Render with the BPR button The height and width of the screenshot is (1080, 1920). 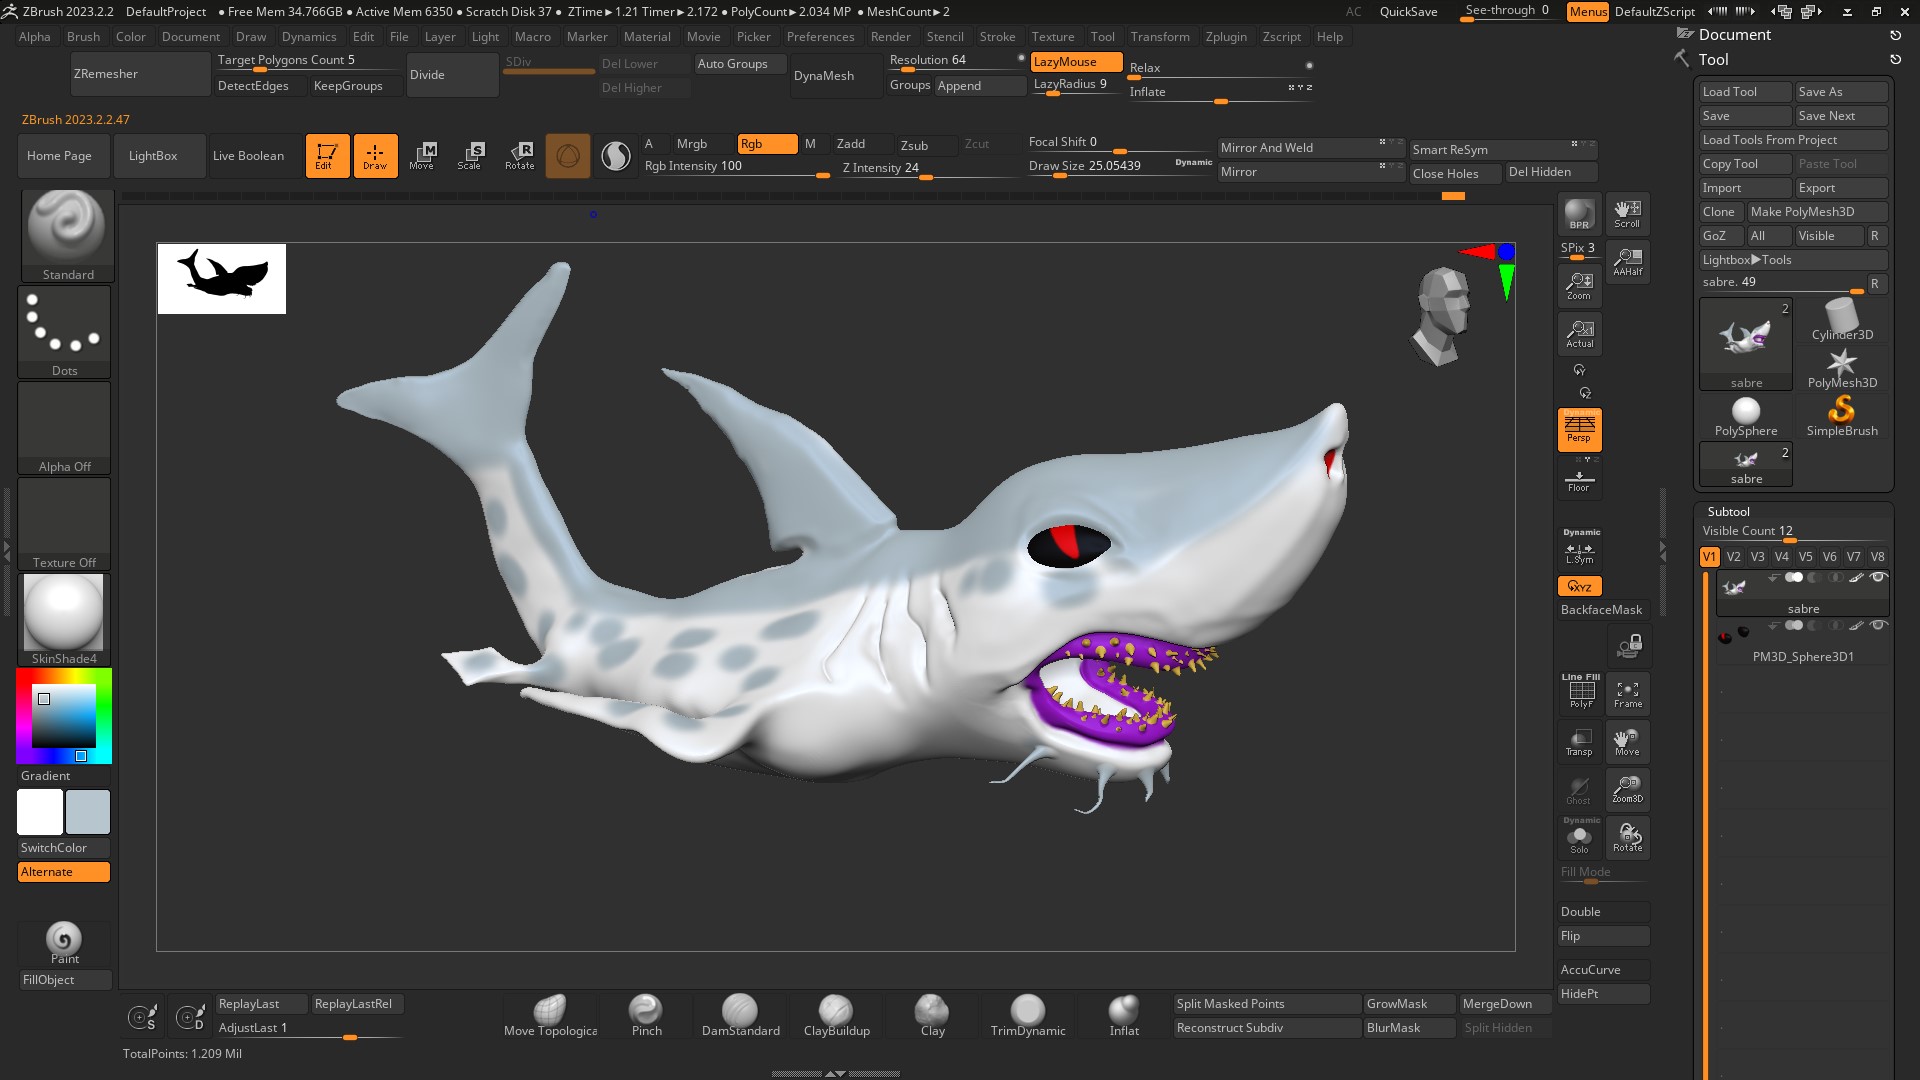point(1579,214)
